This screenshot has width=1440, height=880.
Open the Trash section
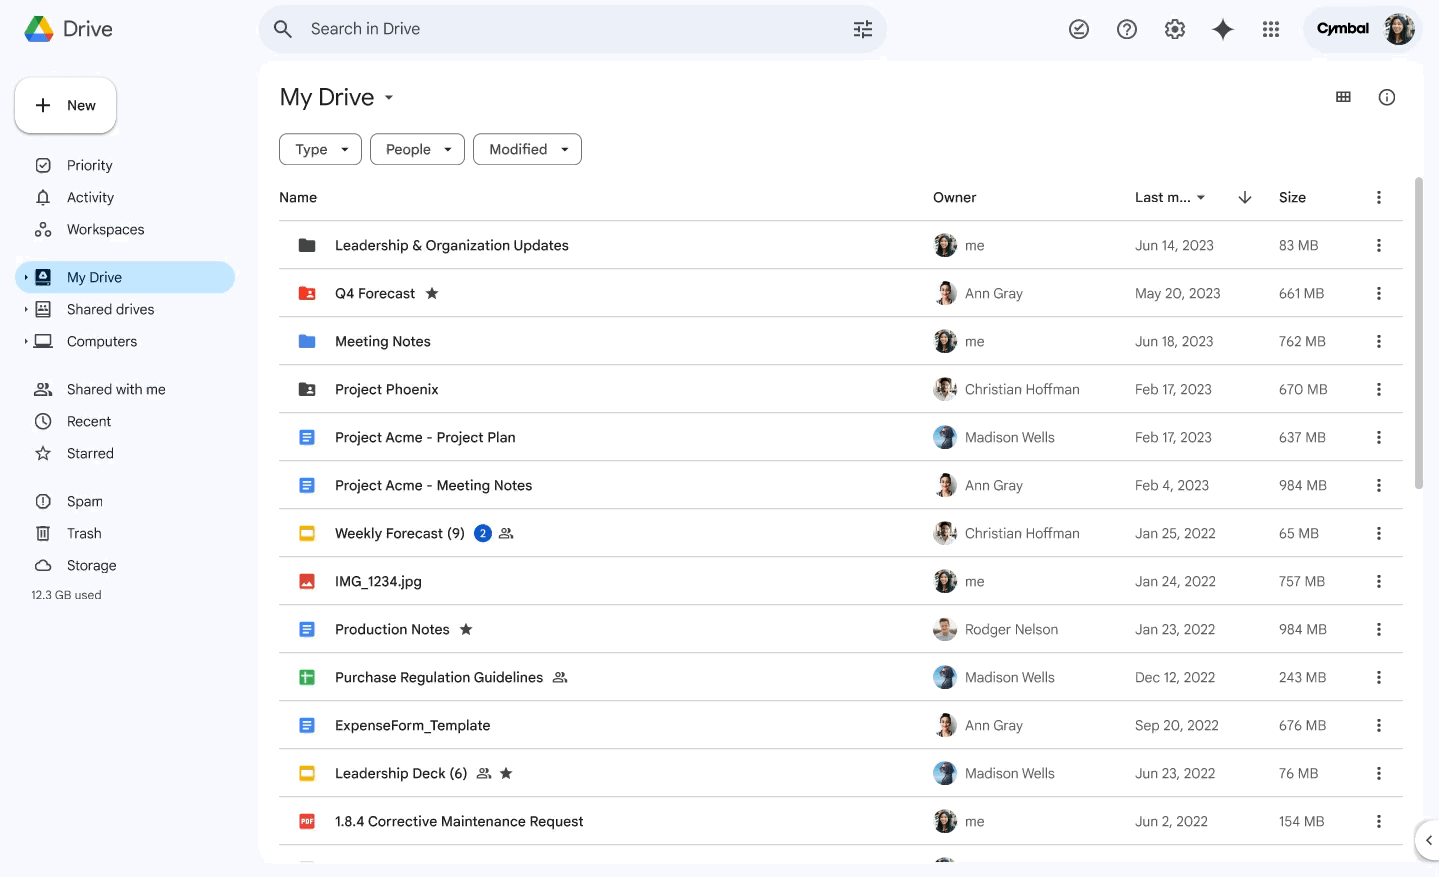pos(84,533)
